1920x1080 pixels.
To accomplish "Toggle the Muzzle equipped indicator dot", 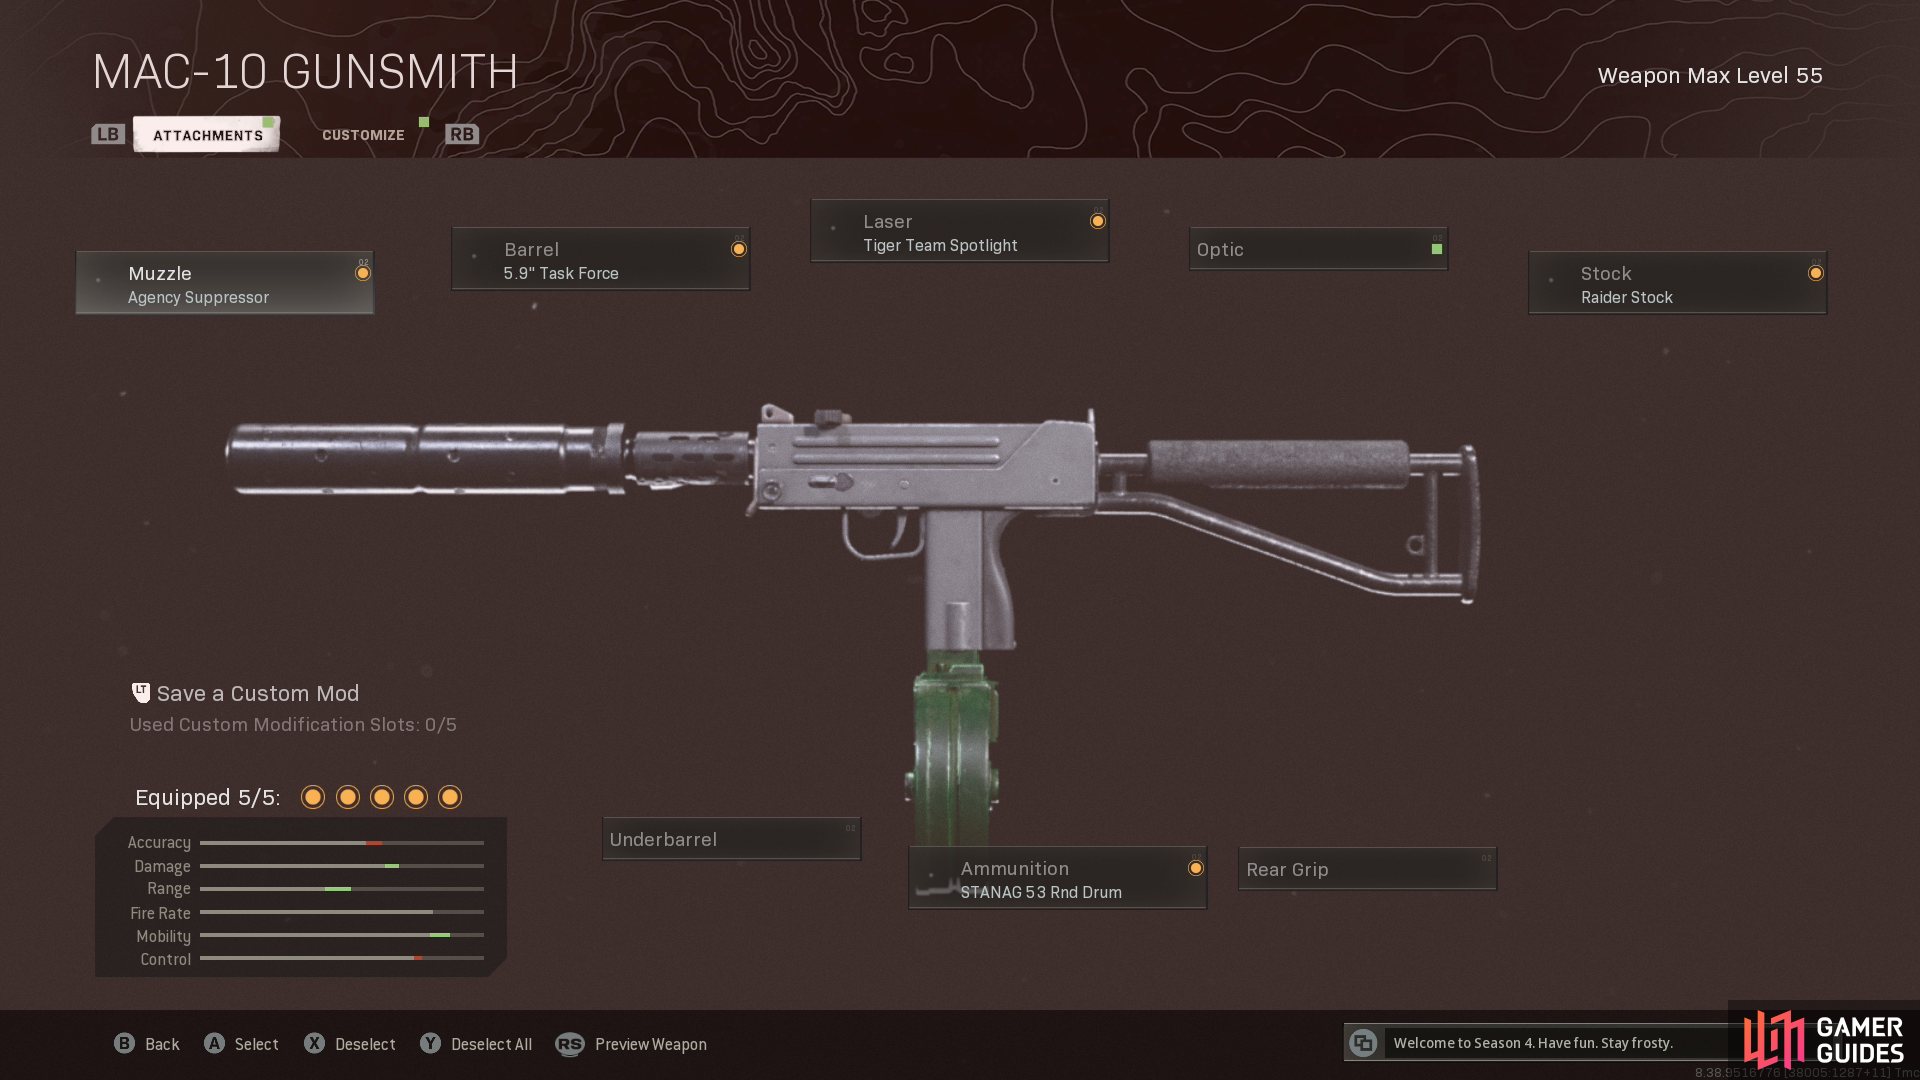I will (x=363, y=273).
